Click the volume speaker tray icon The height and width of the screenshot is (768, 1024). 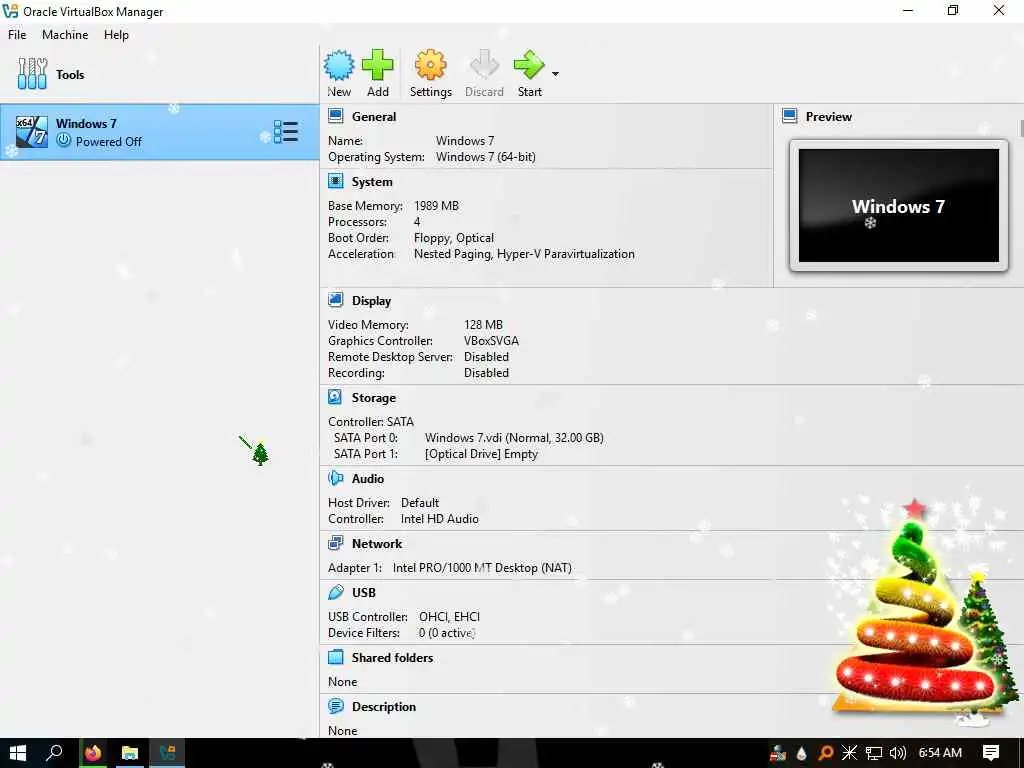[898, 753]
